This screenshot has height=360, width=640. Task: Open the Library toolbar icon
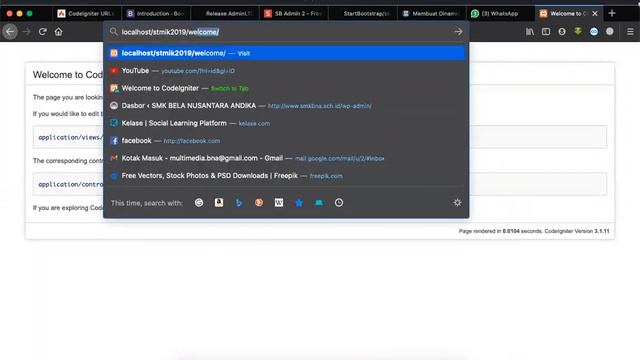click(x=530, y=31)
